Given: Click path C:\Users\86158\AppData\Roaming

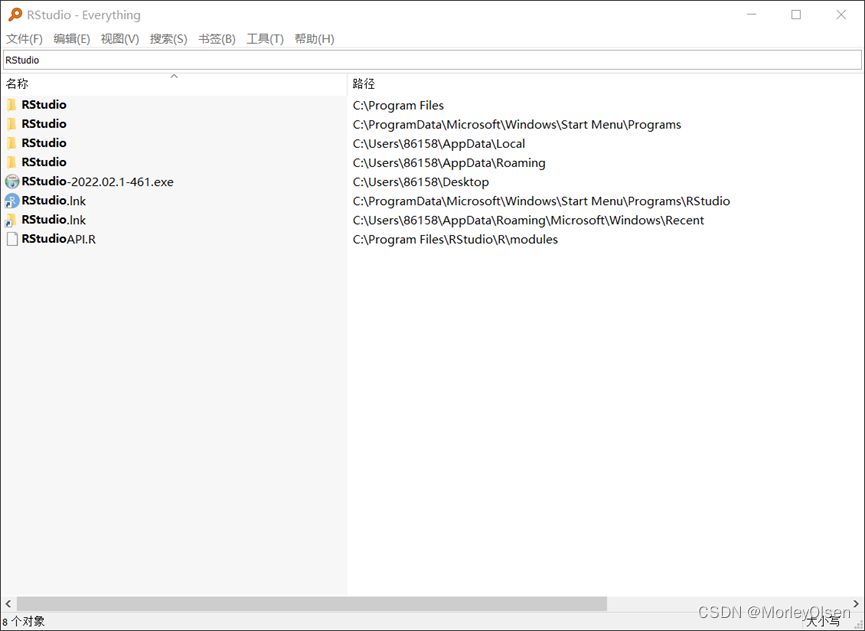Looking at the screenshot, I should point(449,163).
